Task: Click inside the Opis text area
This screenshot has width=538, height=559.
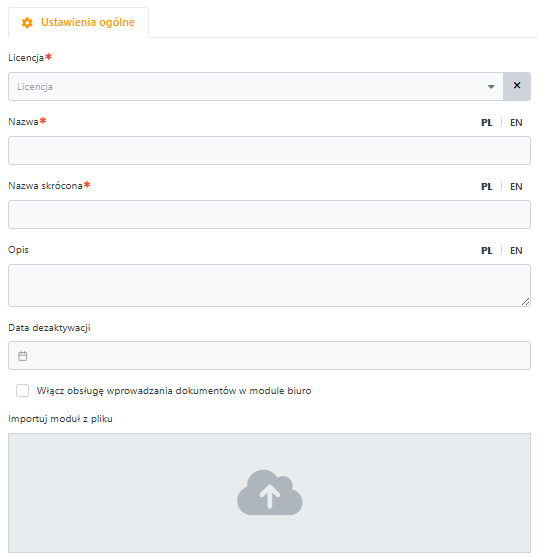Action: (270, 285)
